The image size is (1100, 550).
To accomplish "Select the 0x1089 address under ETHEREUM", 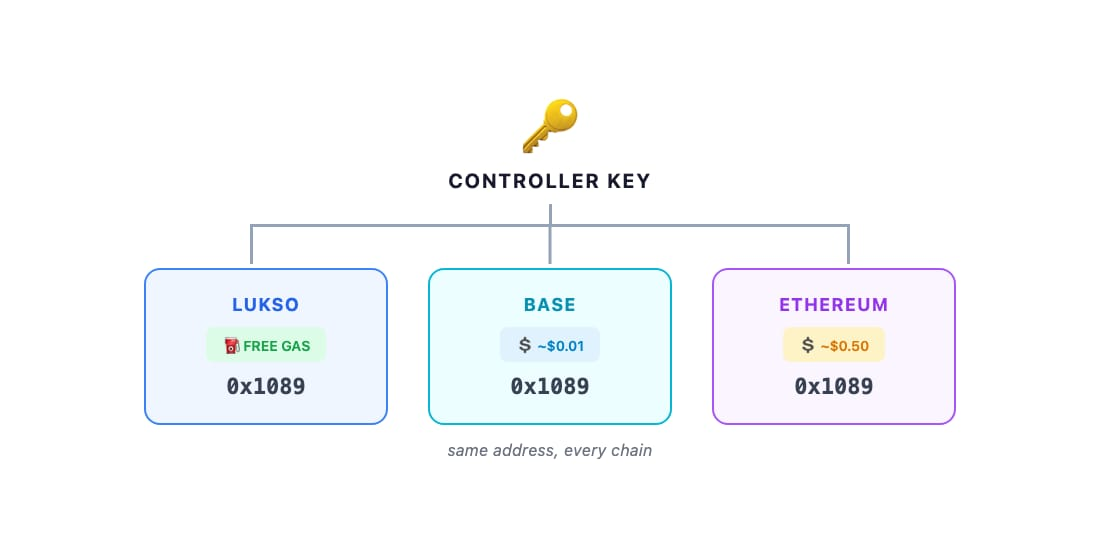I will coord(833,387).
